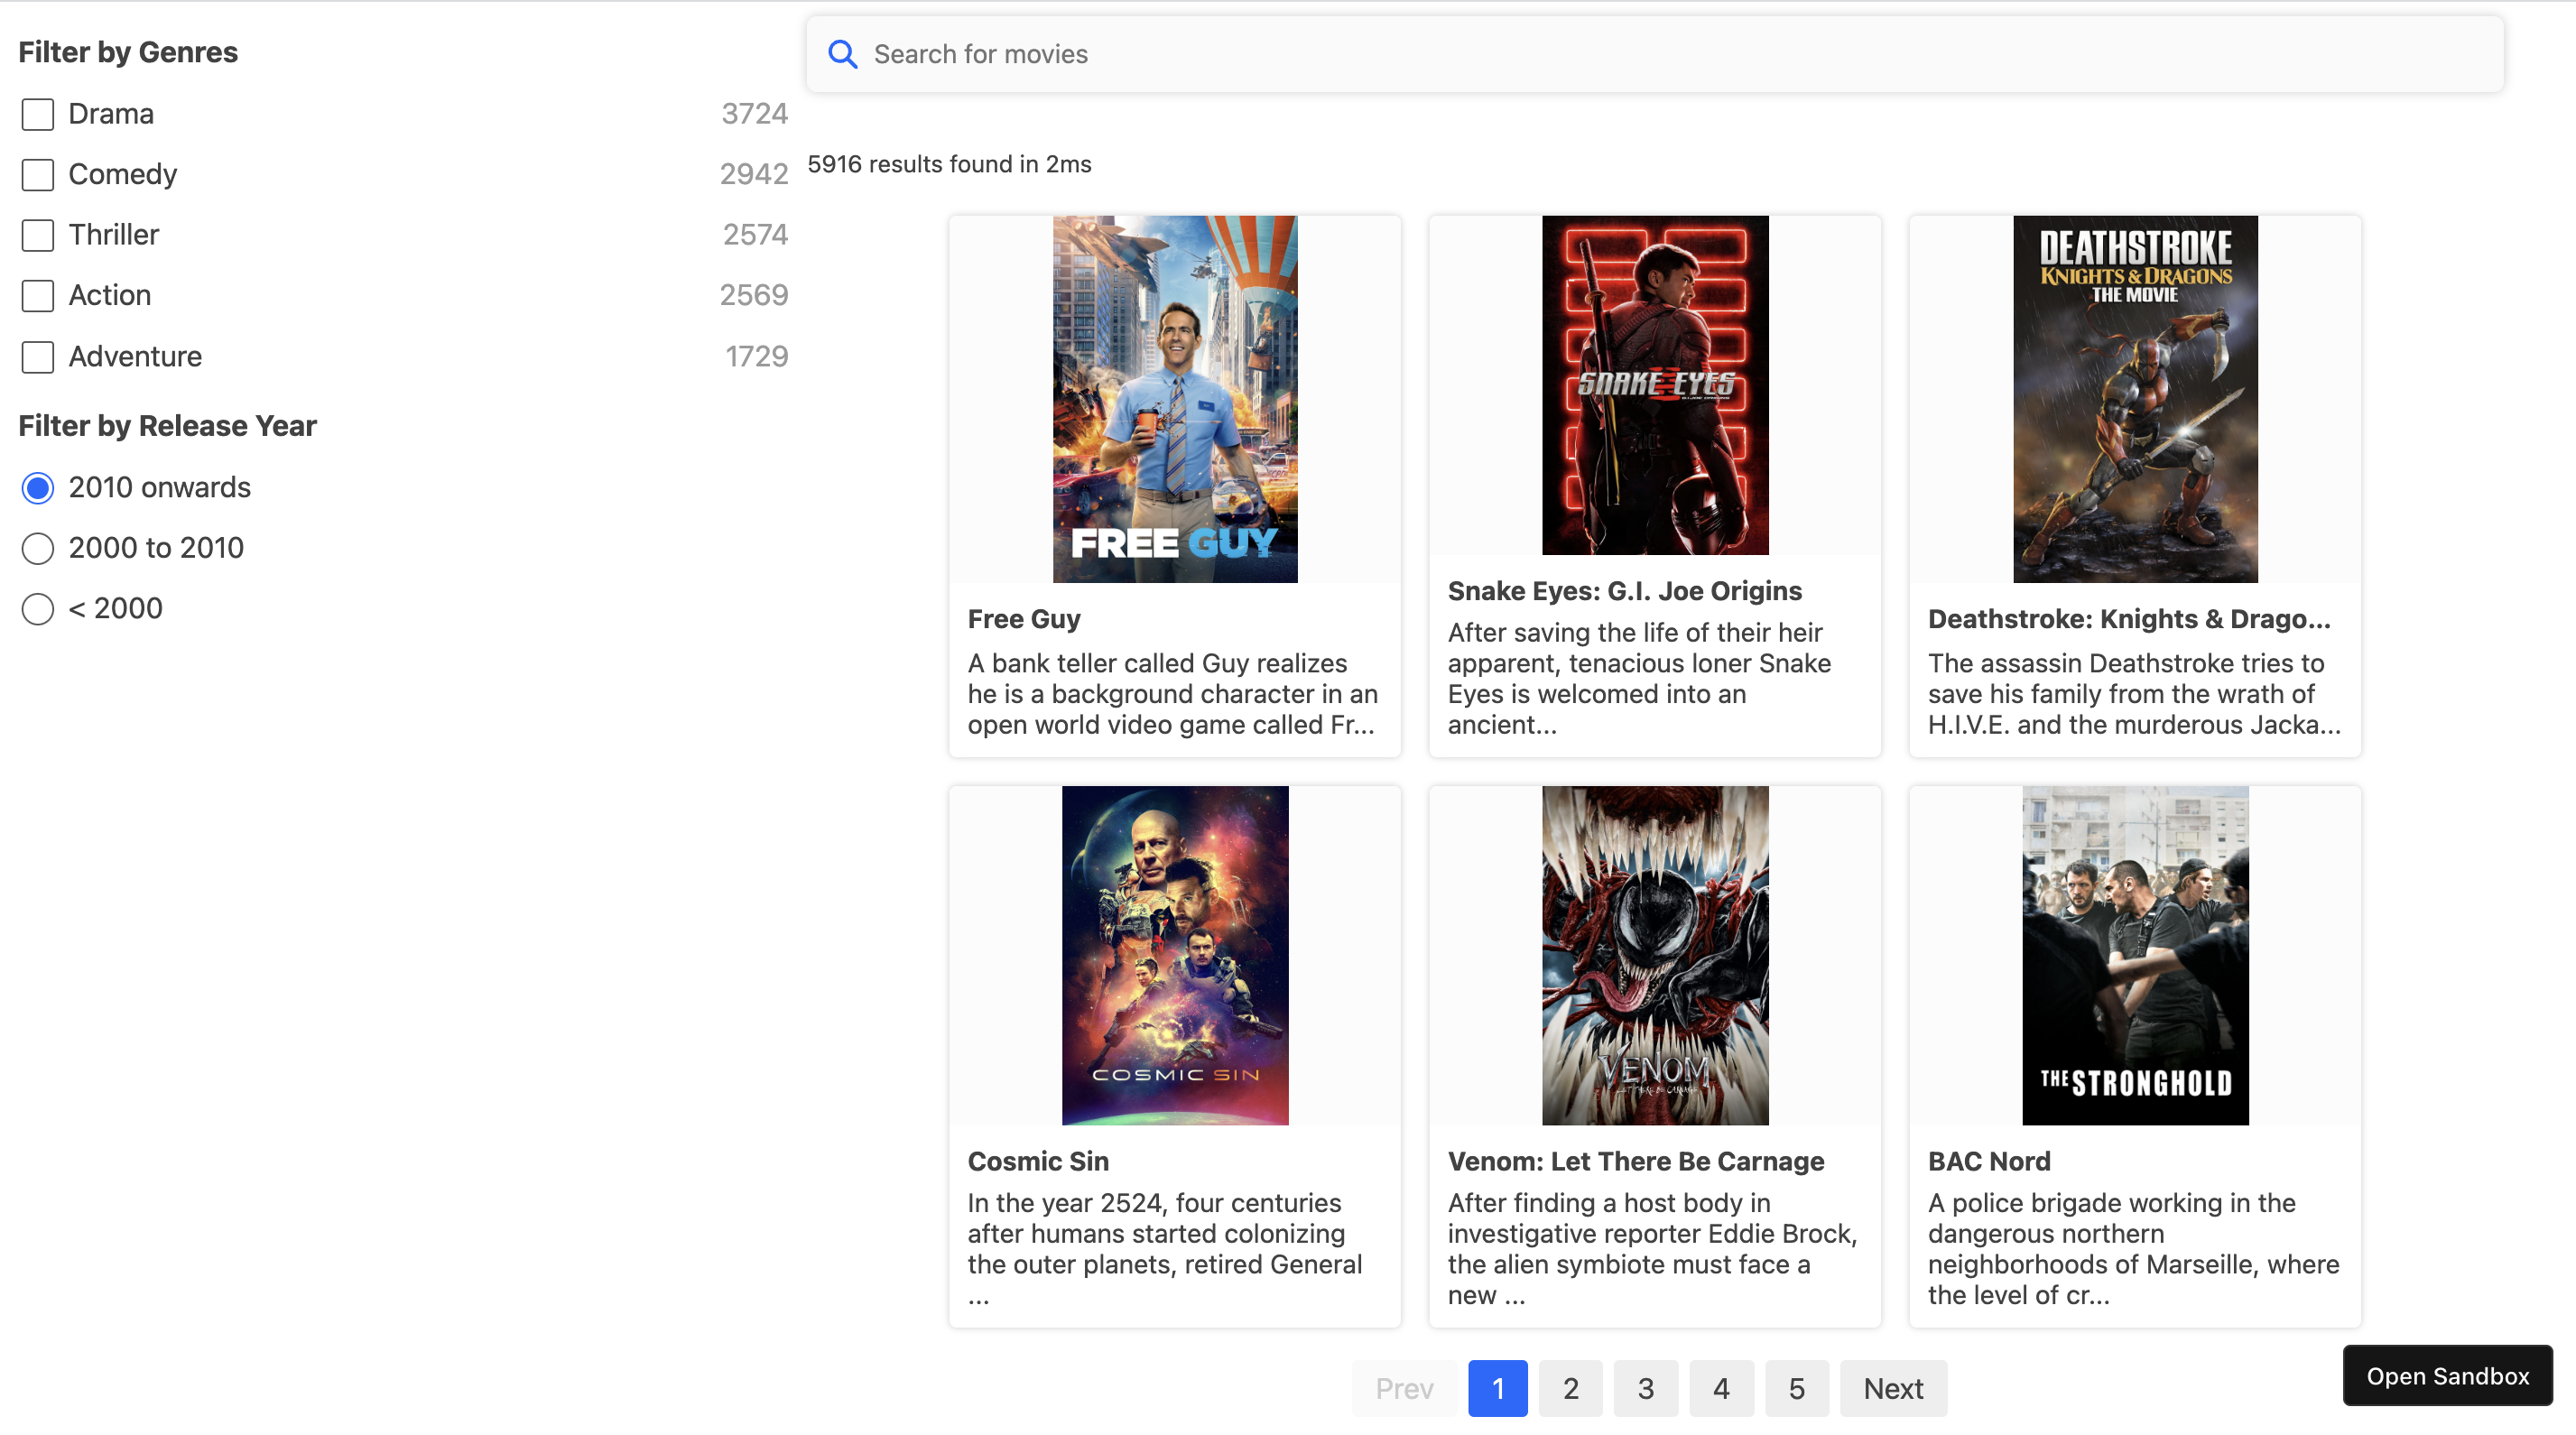The width and height of the screenshot is (2576, 1435).
Task: Click the BAC Nord movie thumbnail
Action: point(2135,954)
